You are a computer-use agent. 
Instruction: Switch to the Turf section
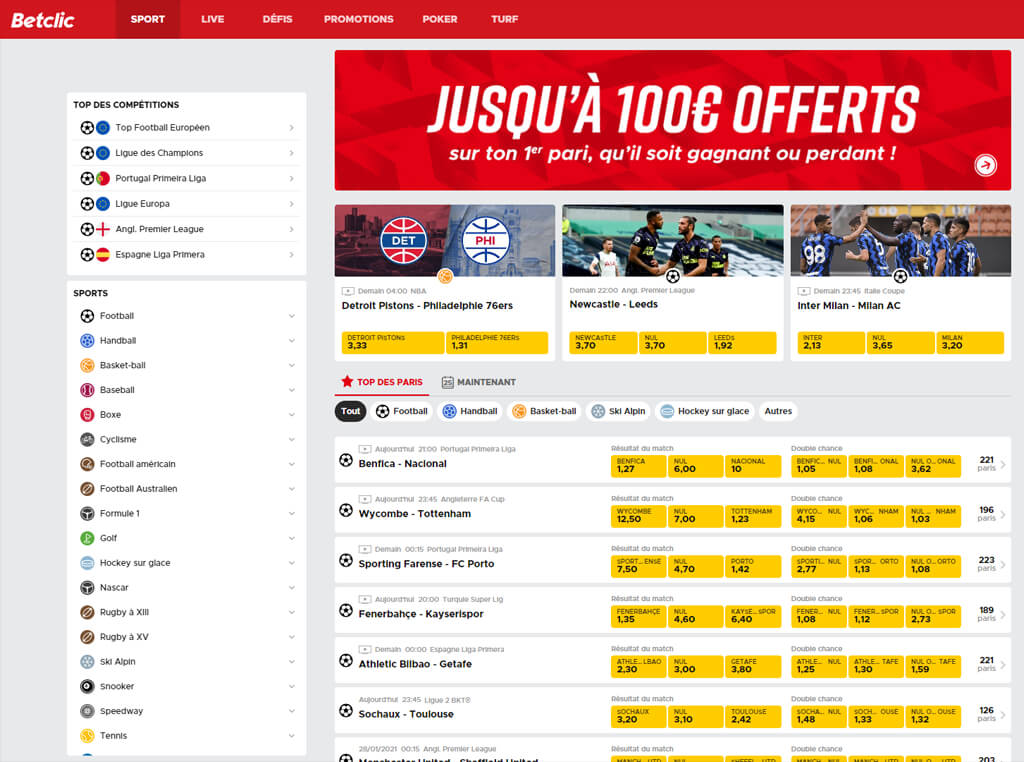(x=504, y=20)
